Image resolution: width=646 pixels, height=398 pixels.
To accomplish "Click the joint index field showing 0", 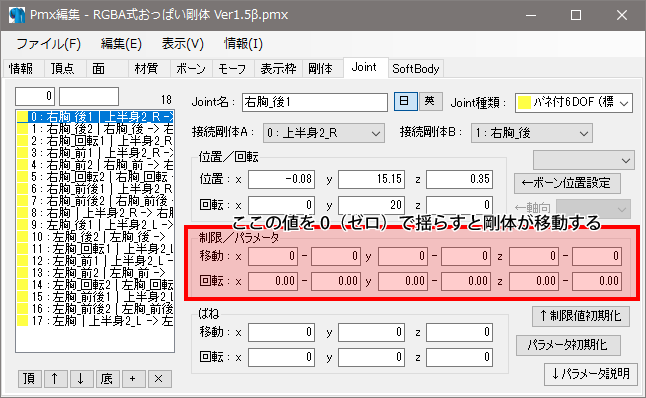I will tap(35, 96).
